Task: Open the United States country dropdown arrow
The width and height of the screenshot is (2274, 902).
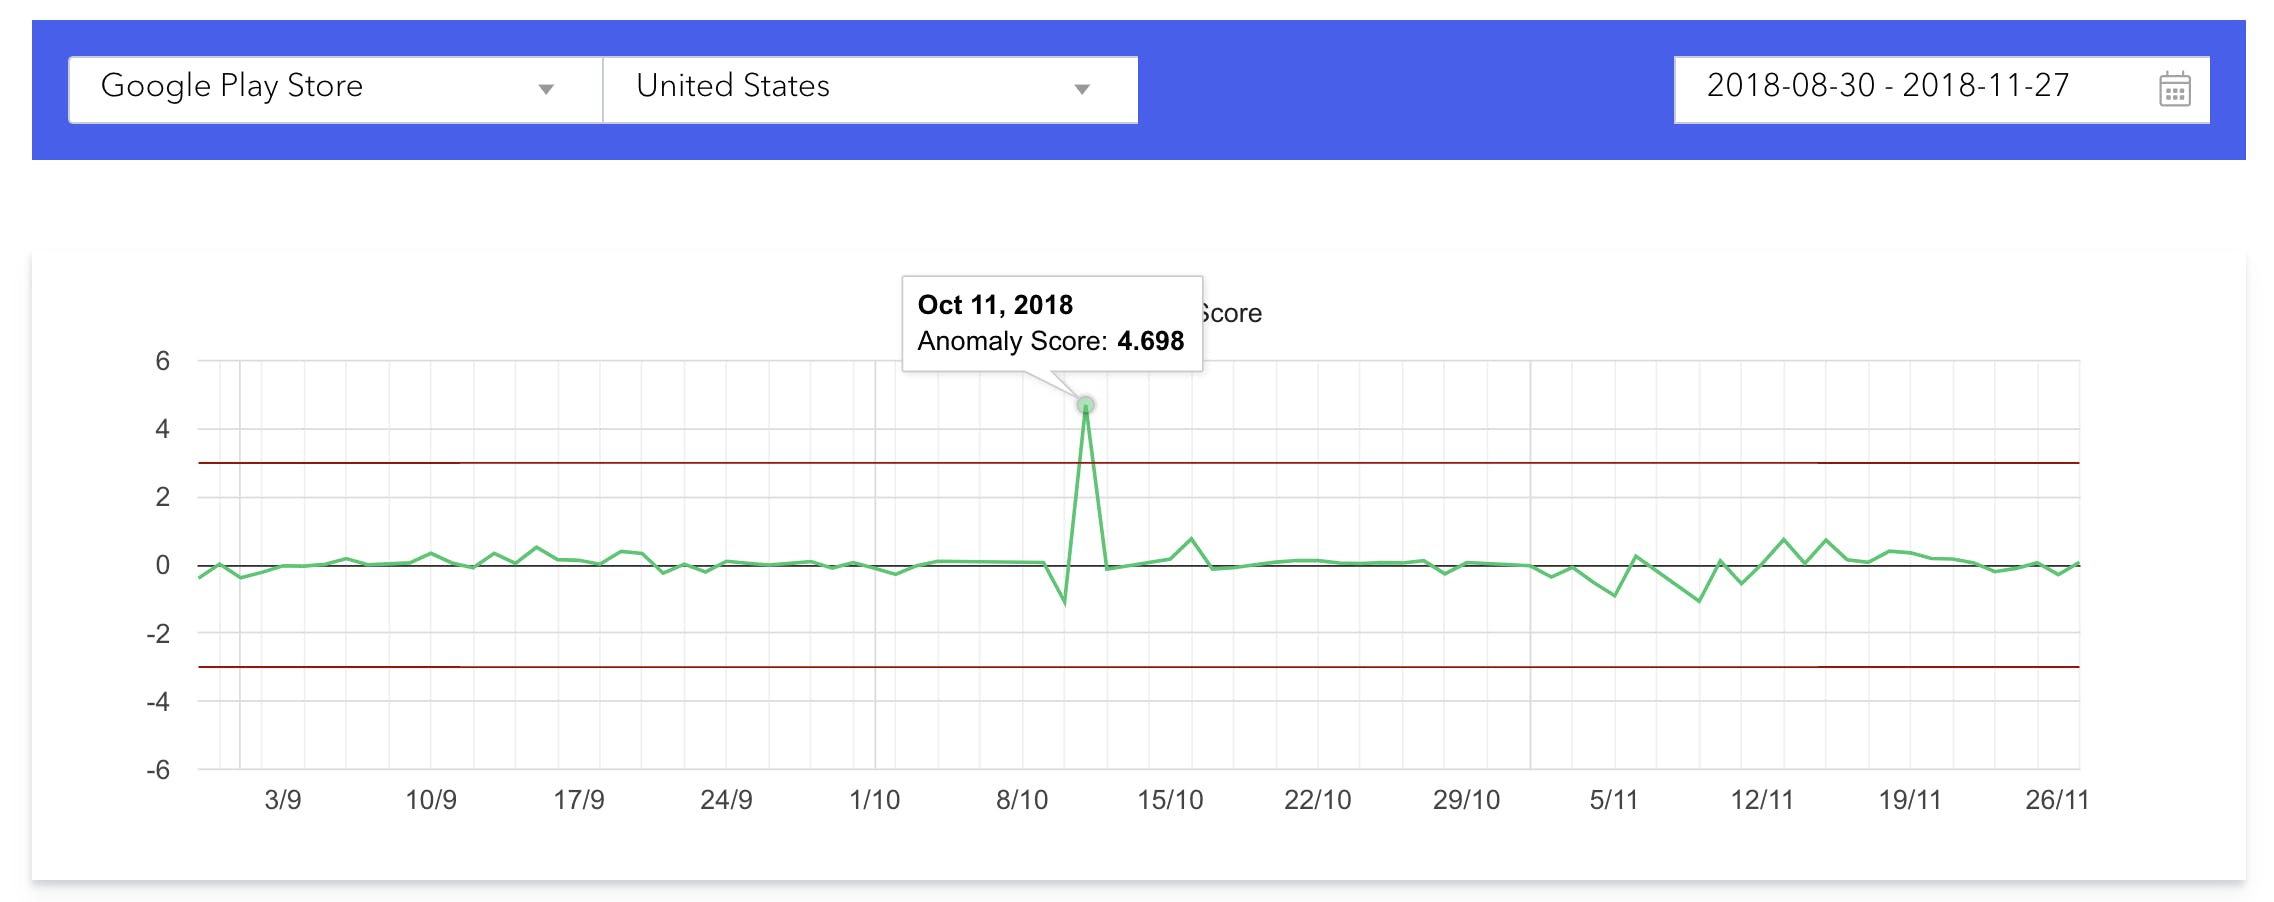Action: (x=1081, y=89)
